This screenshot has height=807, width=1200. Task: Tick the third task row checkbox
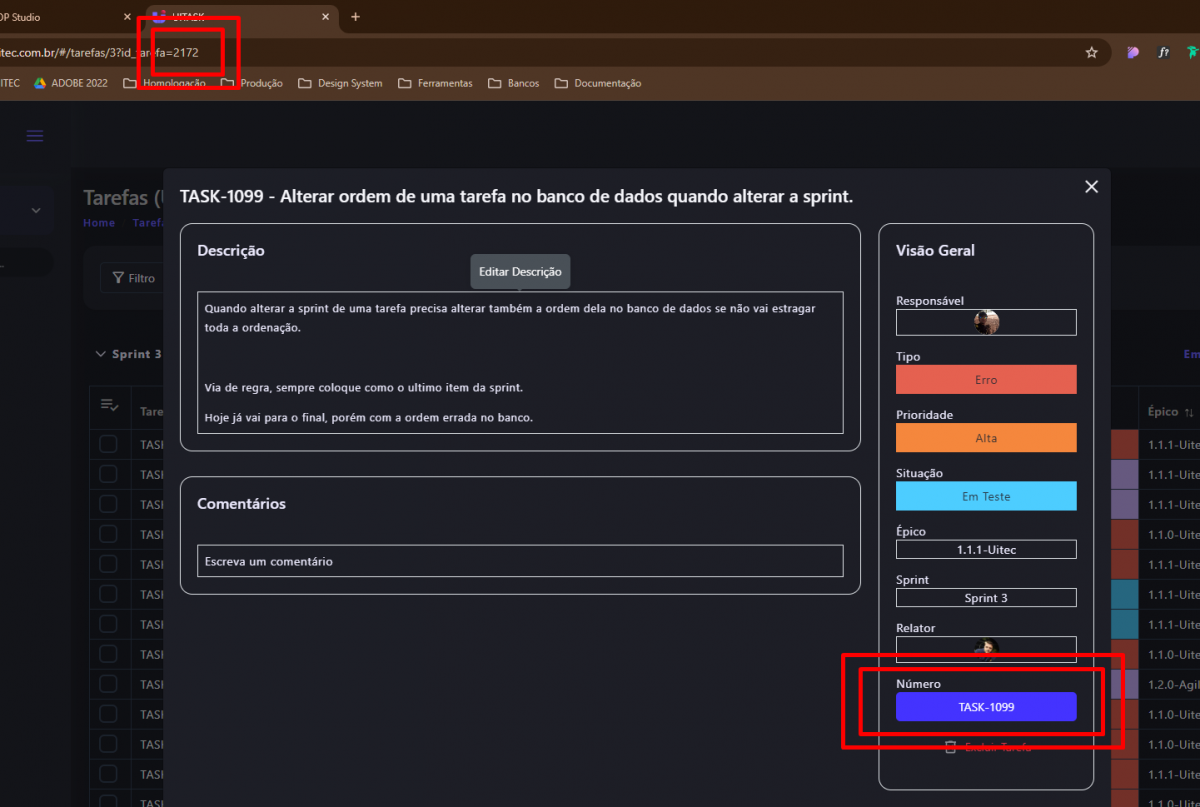[x=108, y=504]
